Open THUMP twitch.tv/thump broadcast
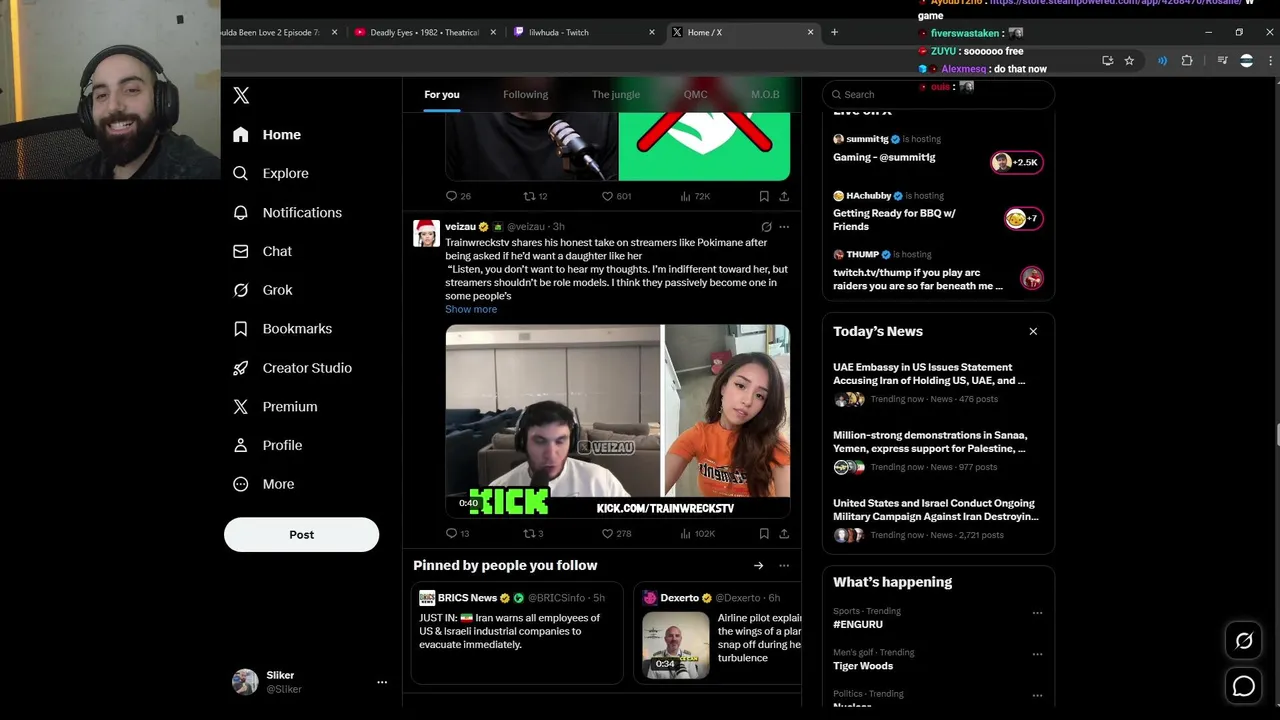Image resolution: width=1280 pixels, height=720 pixels. pyautogui.click(x=938, y=271)
